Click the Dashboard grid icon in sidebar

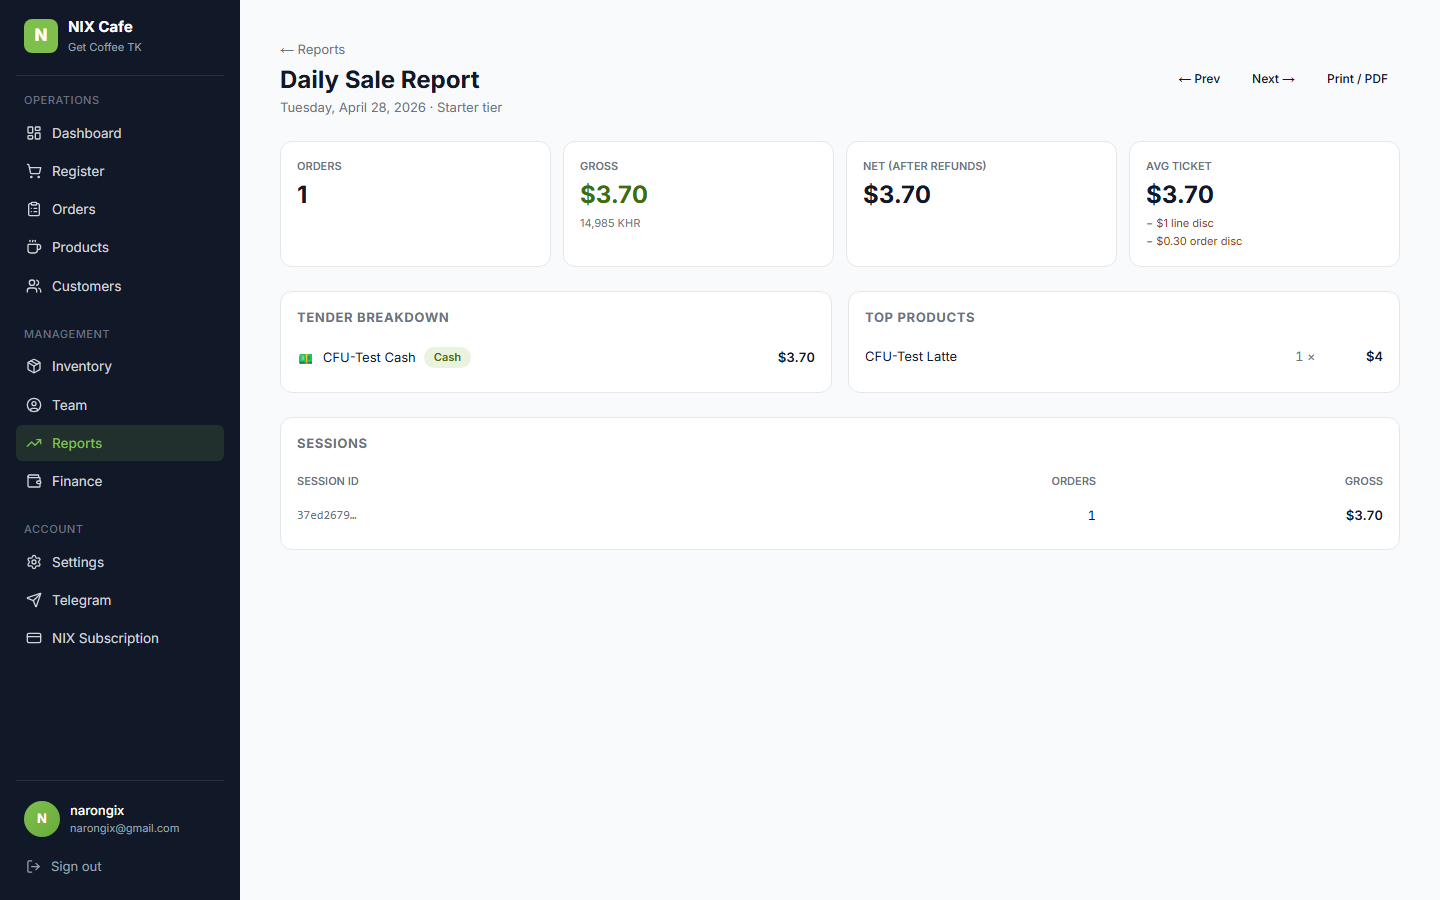tap(34, 133)
